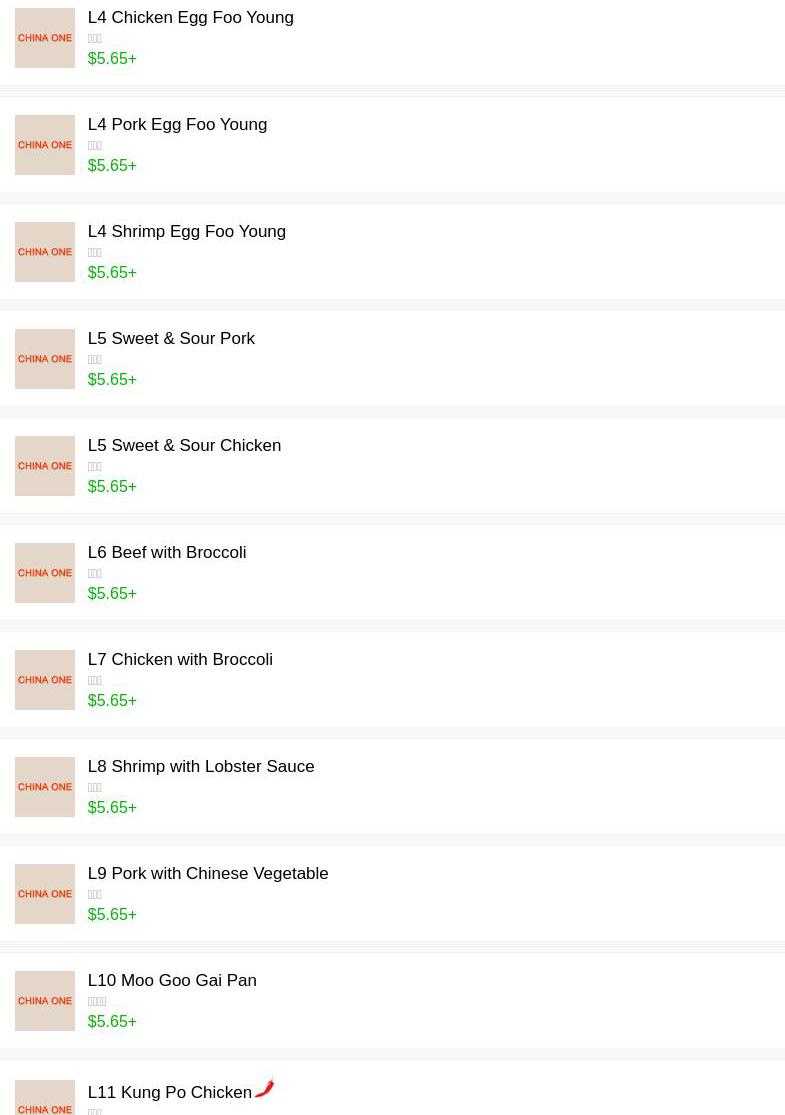Click the China One logo beside L8 Shrimp with Lobster Sauce

point(45,787)
